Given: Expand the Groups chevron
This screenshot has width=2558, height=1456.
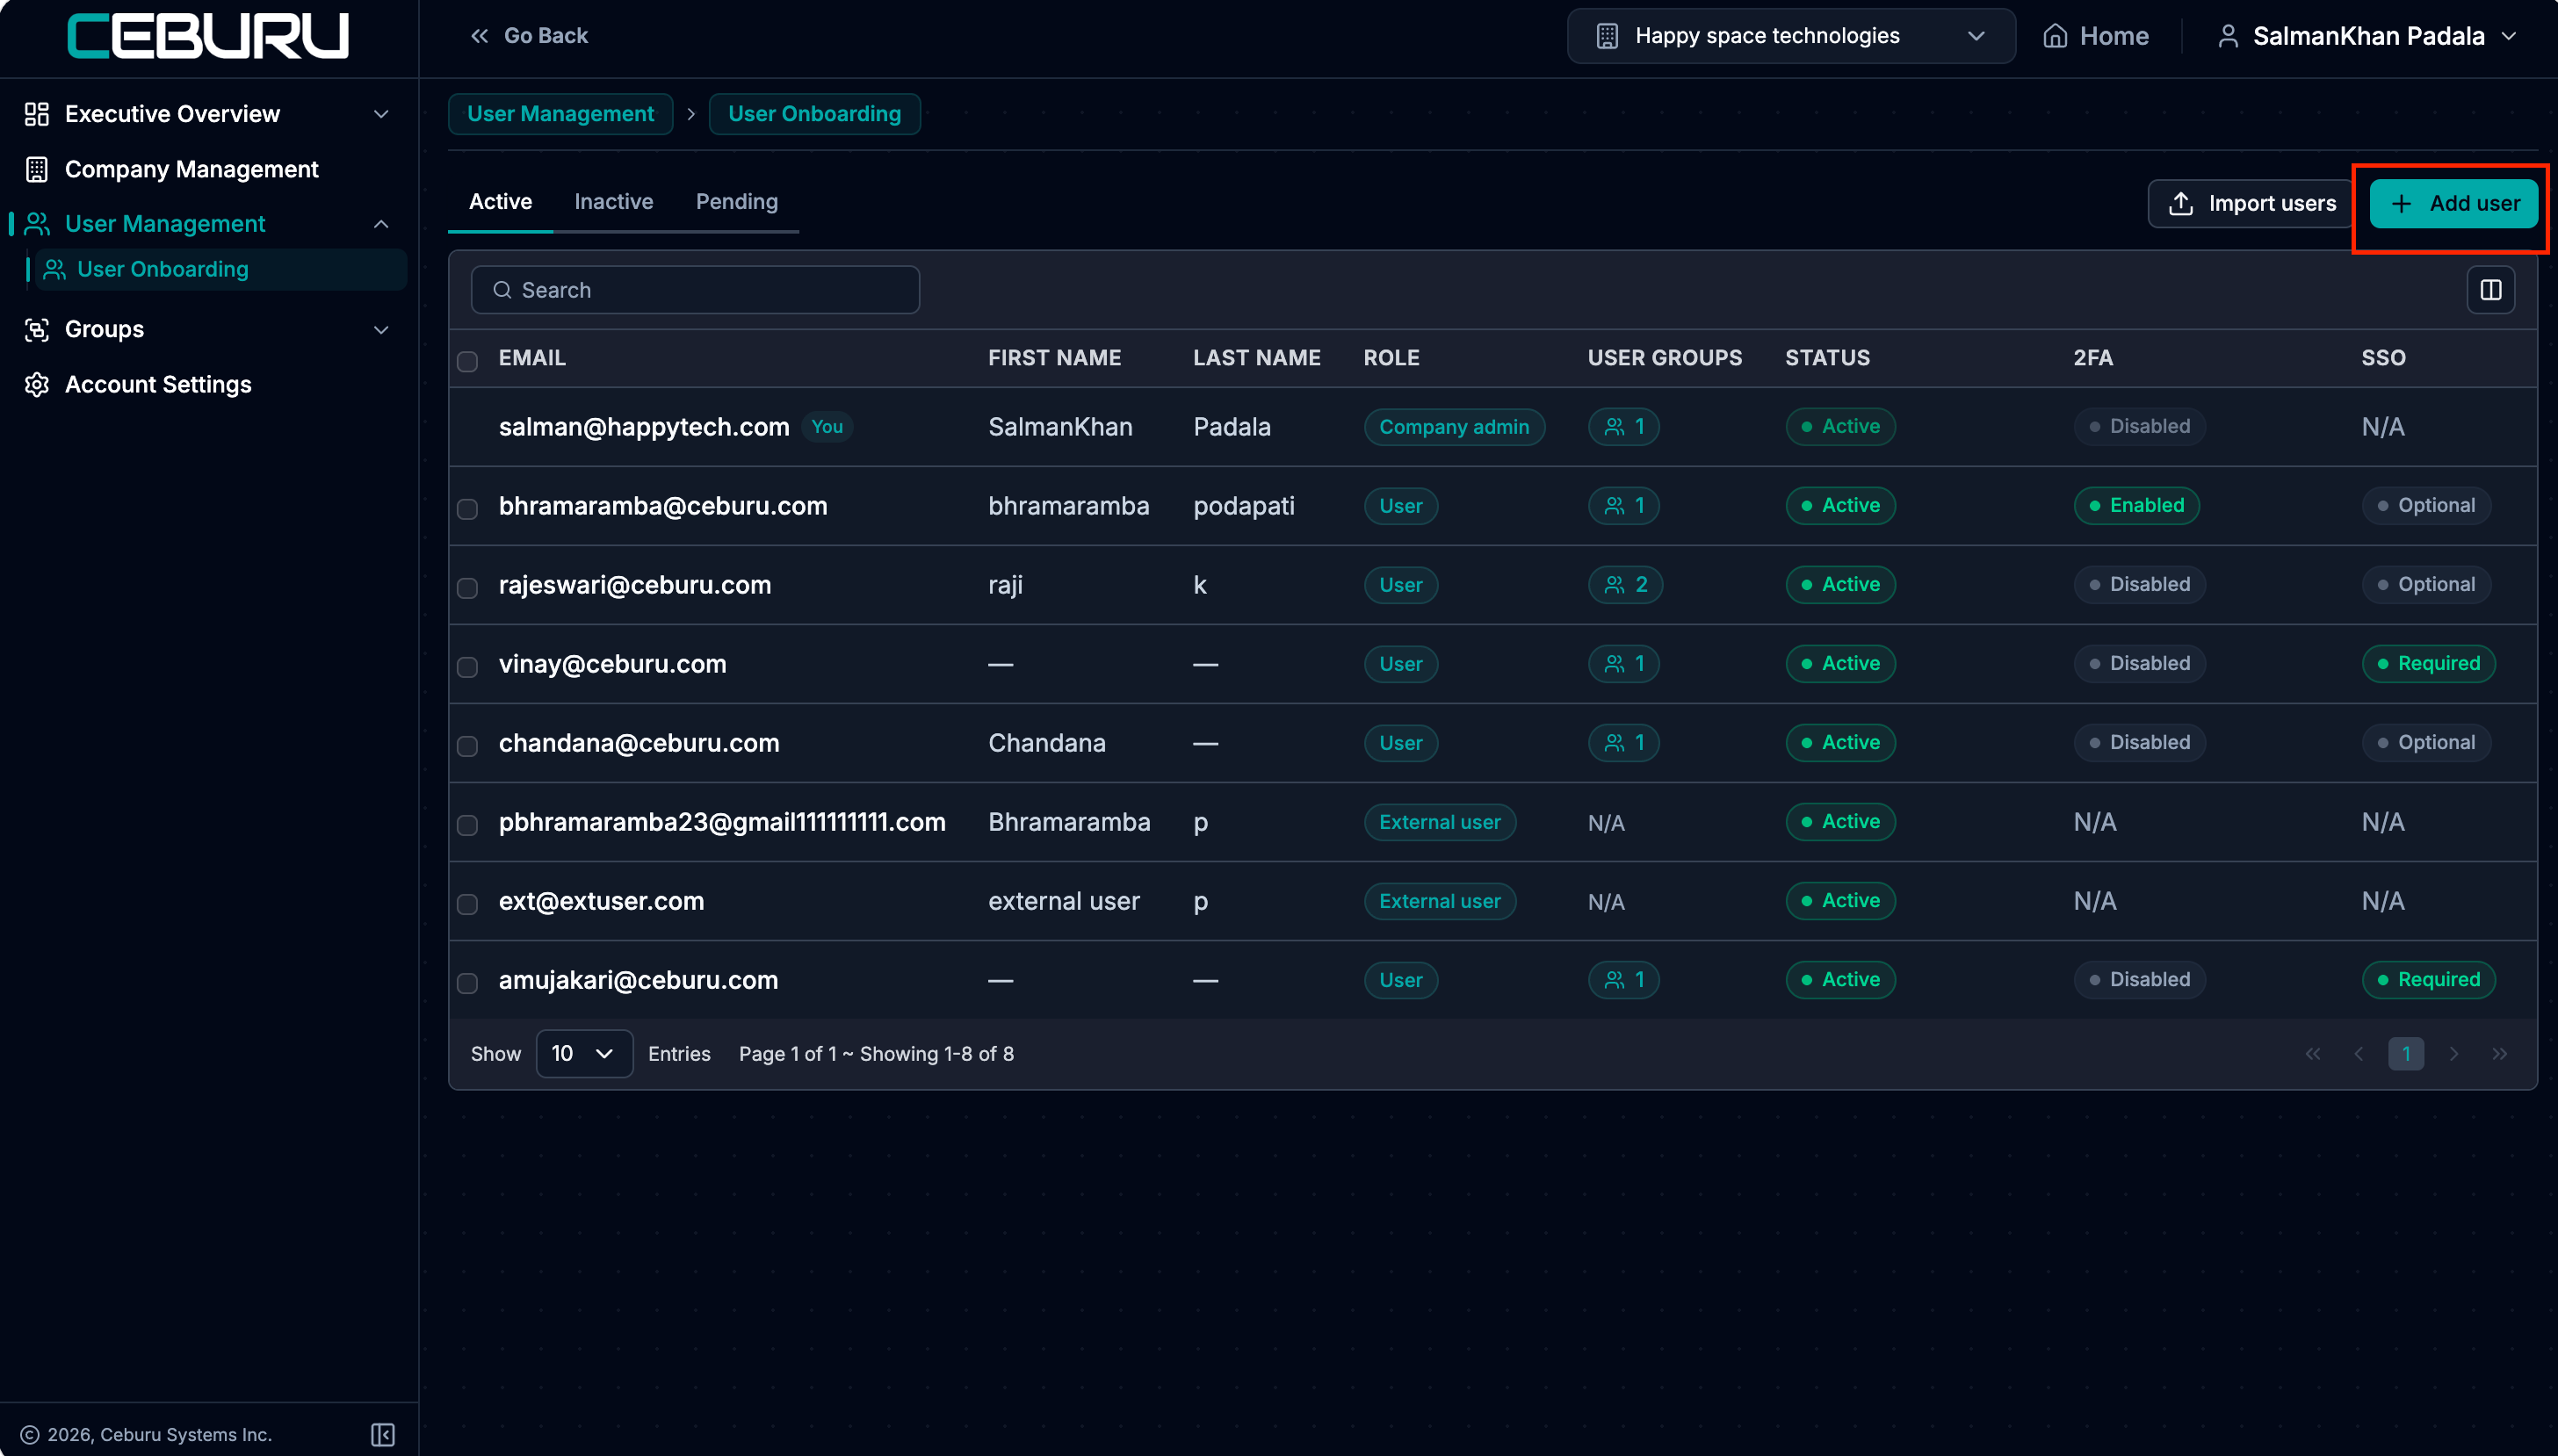Looking at the screenshot, I should click(381, 329).
